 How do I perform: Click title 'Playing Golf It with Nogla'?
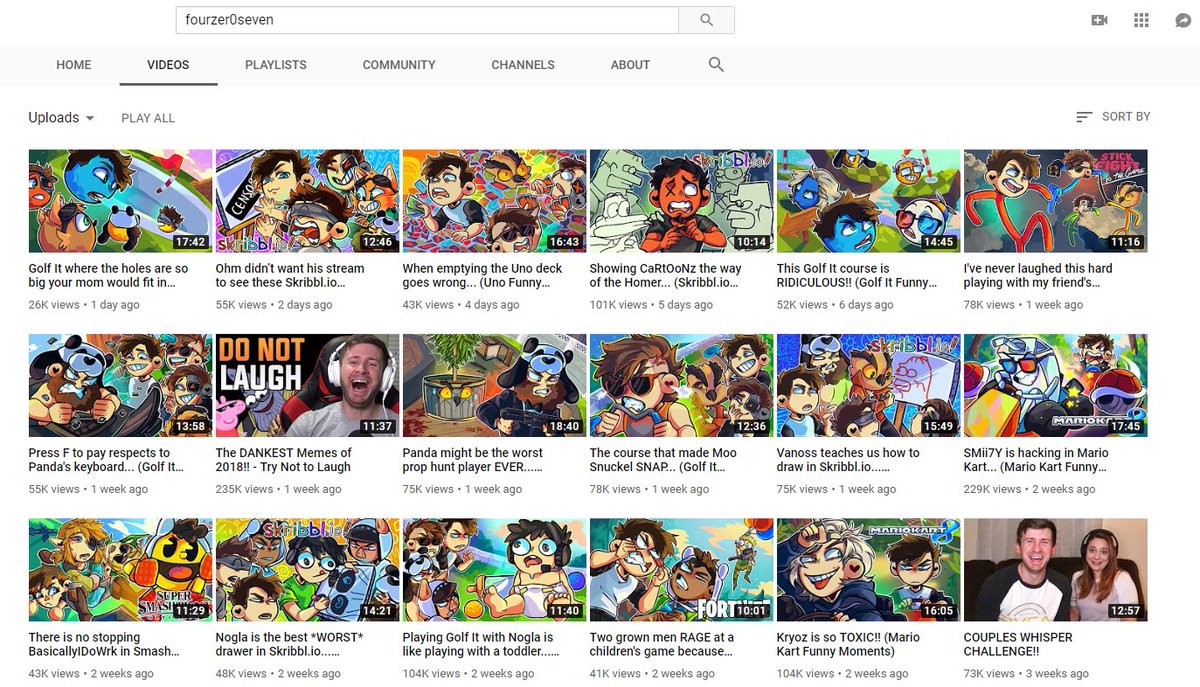(x=478, y=644)
